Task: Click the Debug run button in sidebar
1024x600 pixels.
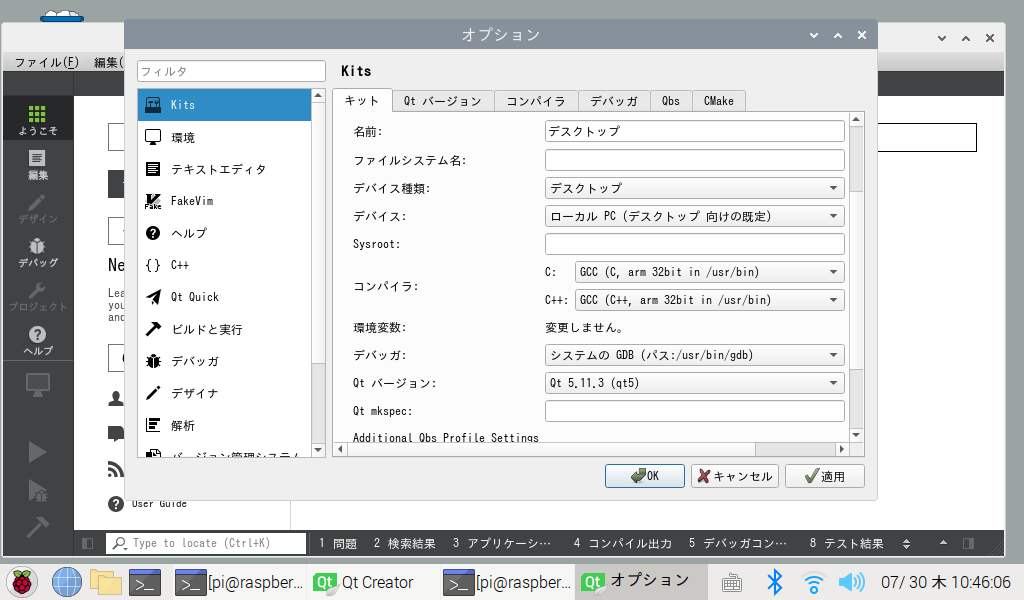Action: tap(37, 491)
